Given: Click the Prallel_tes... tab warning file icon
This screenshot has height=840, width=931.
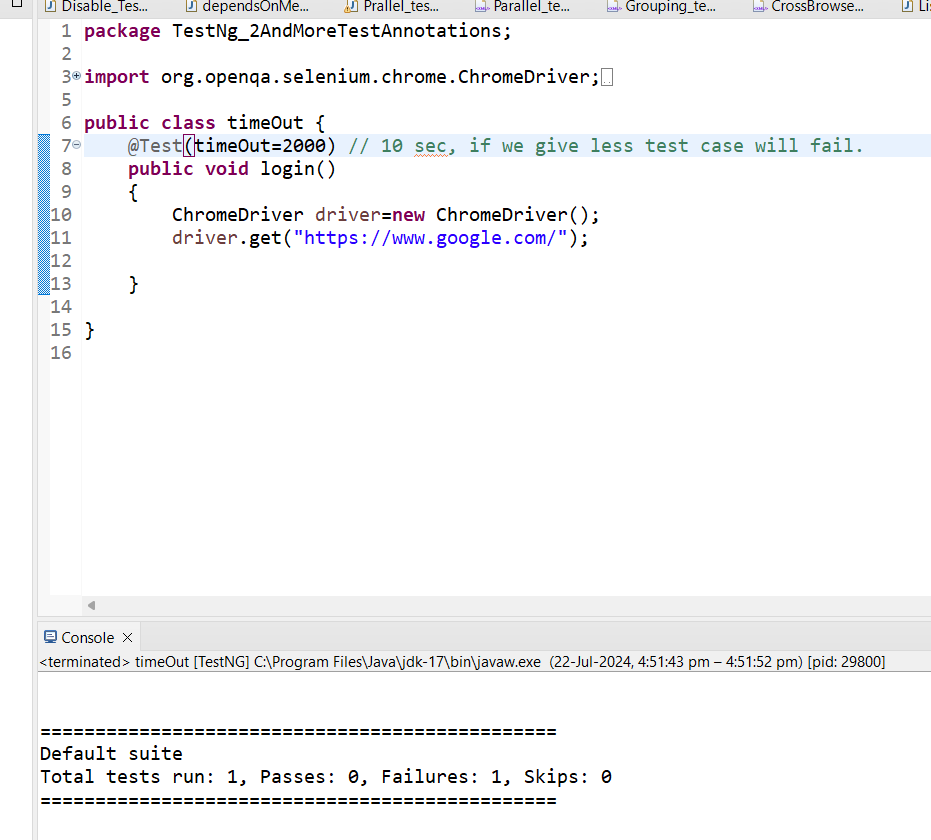Looking at the screenshot, I should [350, 7].
